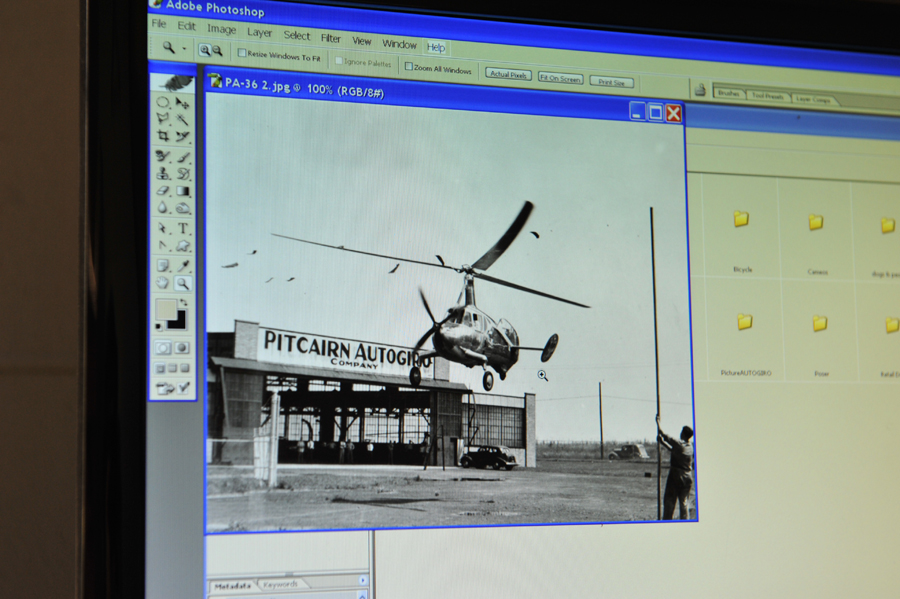900x599 pixels.
Task: Select the Hand tool
Action: click(x=164, y=284)
